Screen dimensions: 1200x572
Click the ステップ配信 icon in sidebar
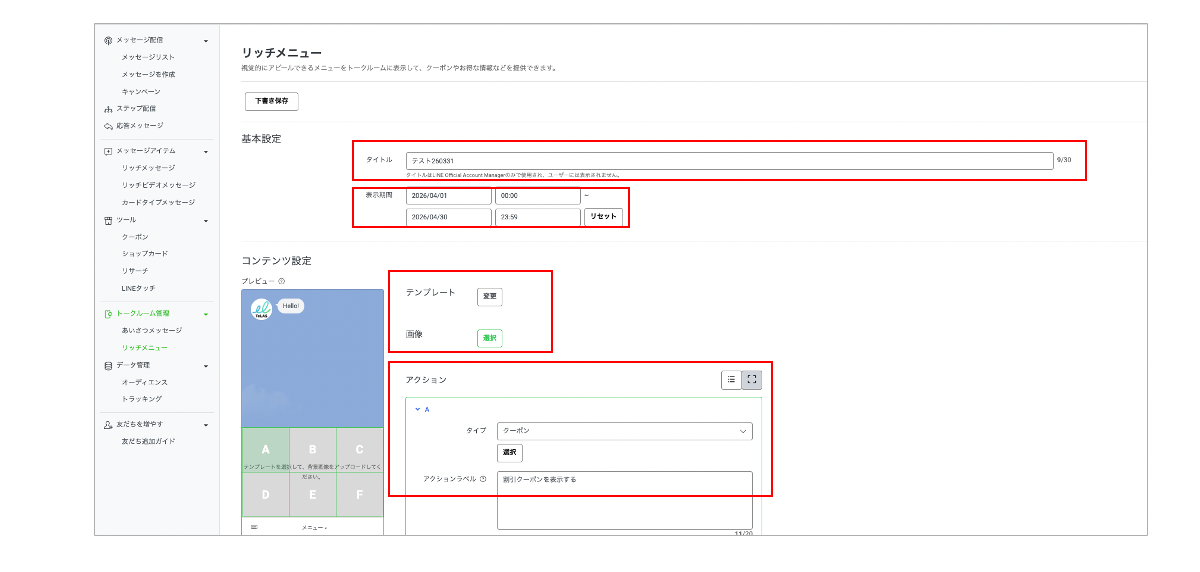coord(108,109)
